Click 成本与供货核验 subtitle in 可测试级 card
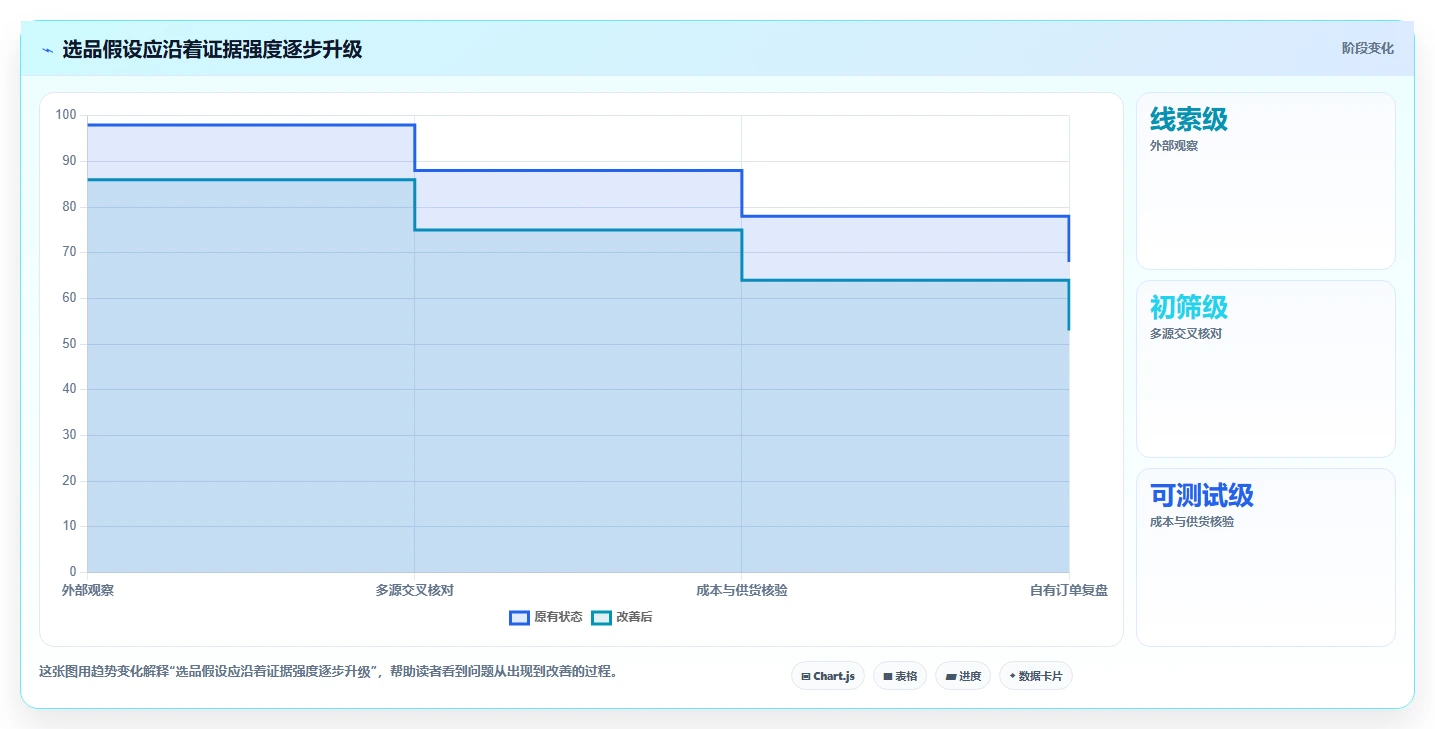Screen dimensions: 1435x729 1192,521
